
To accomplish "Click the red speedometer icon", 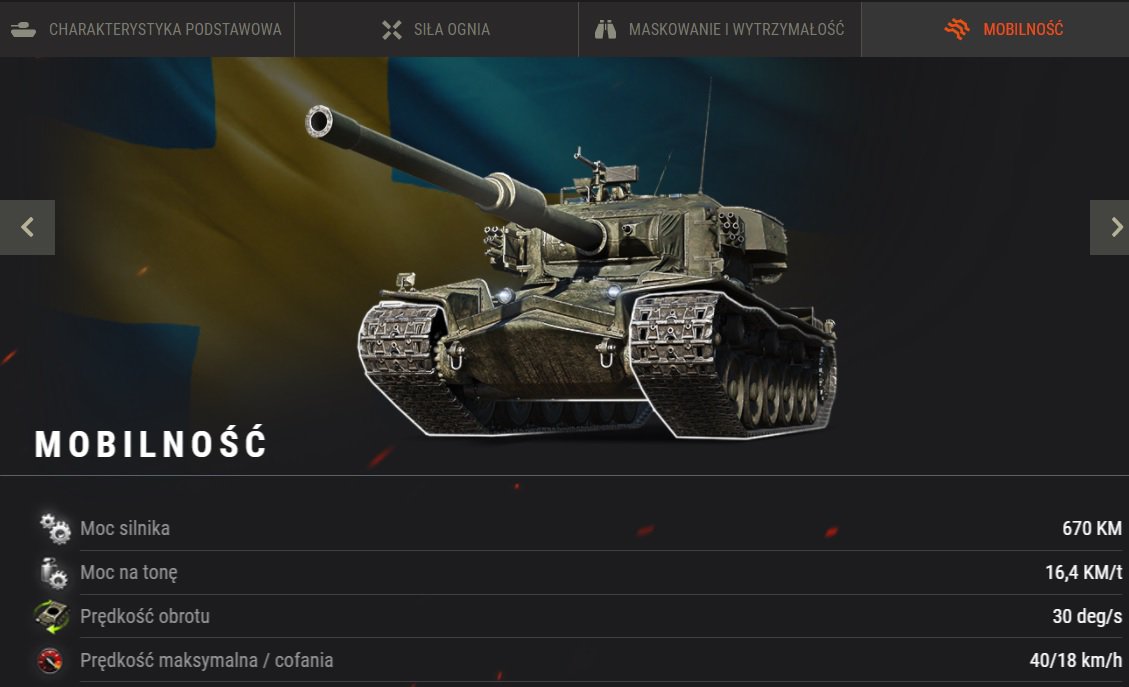I will 50,660.
